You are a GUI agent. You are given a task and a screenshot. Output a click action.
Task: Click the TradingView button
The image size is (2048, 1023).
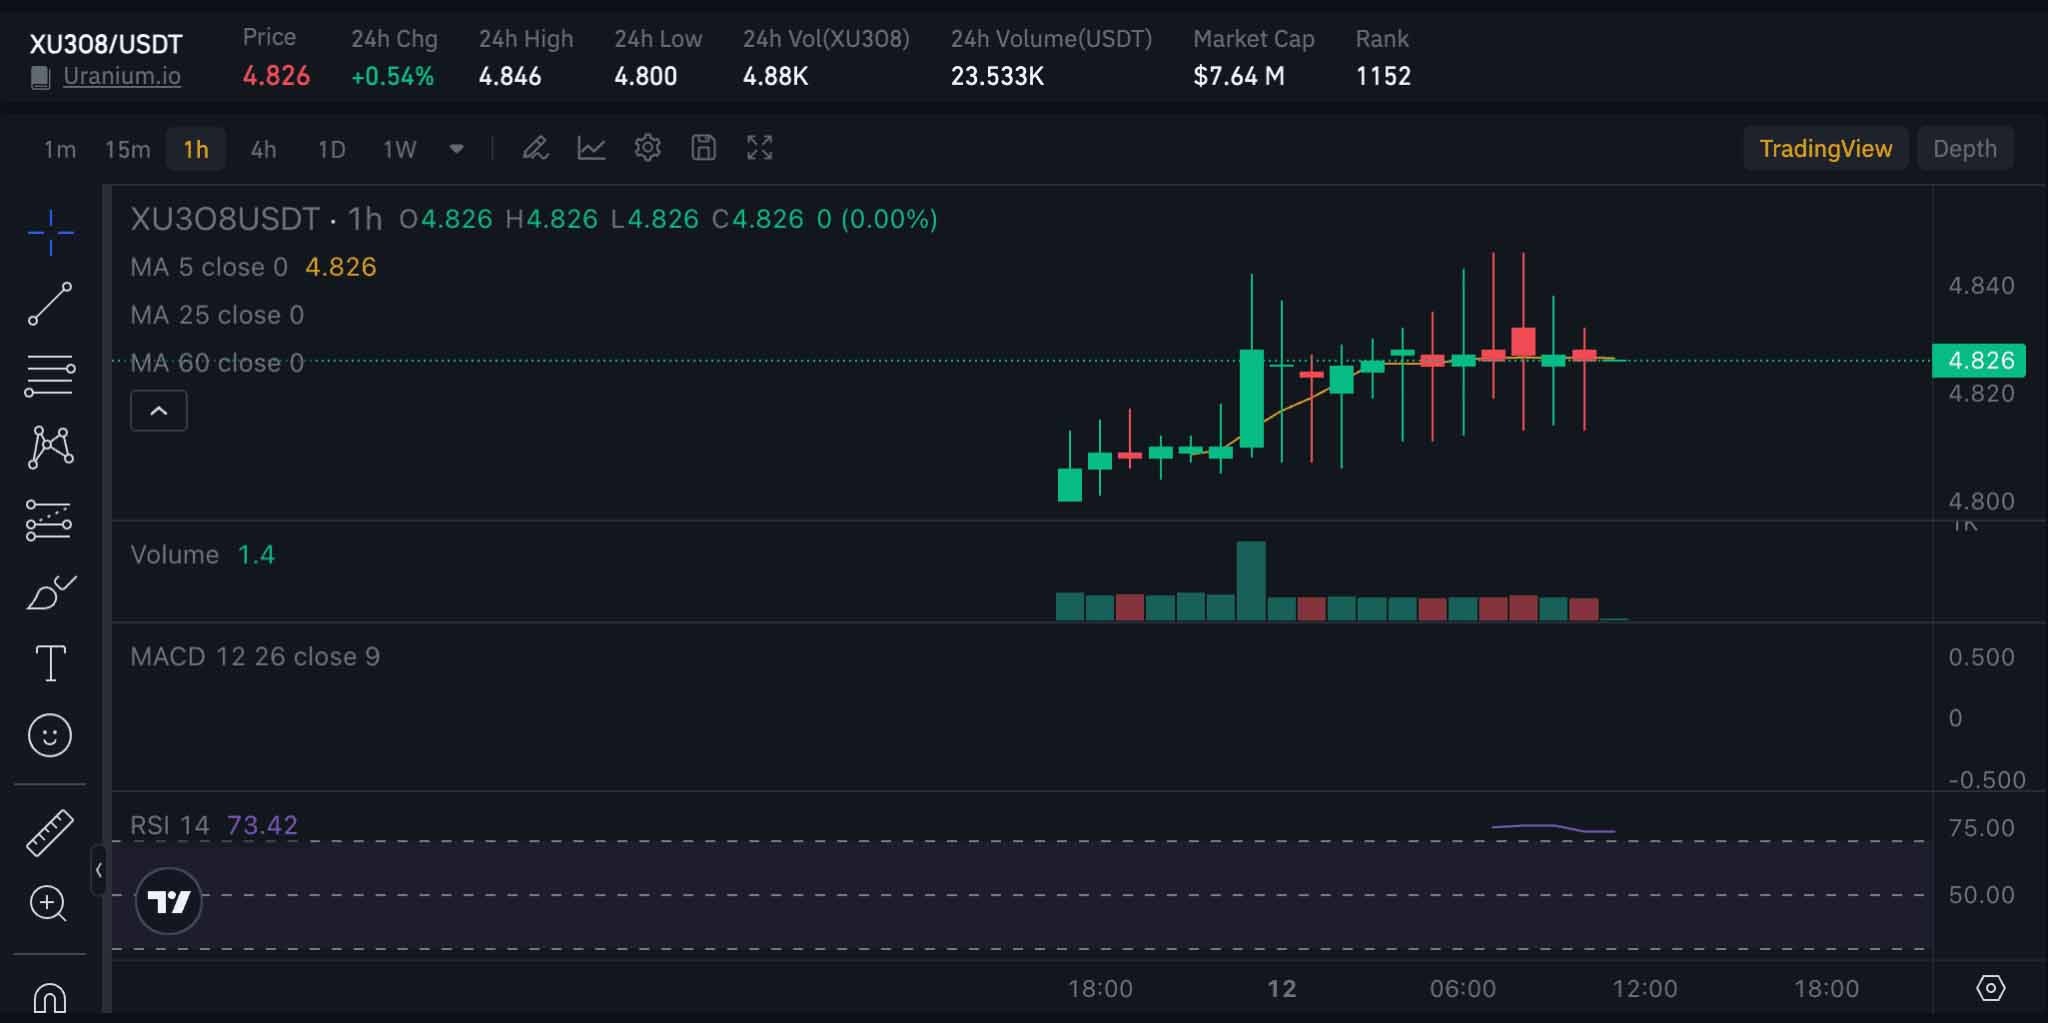1825,149
